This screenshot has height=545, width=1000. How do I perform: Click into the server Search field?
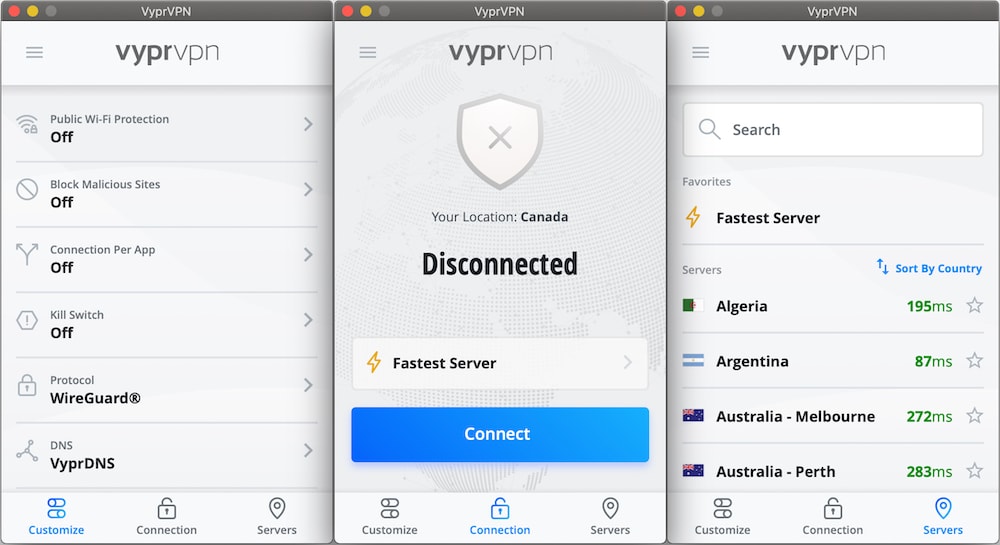pyautogui.click(x=833, y=129)
